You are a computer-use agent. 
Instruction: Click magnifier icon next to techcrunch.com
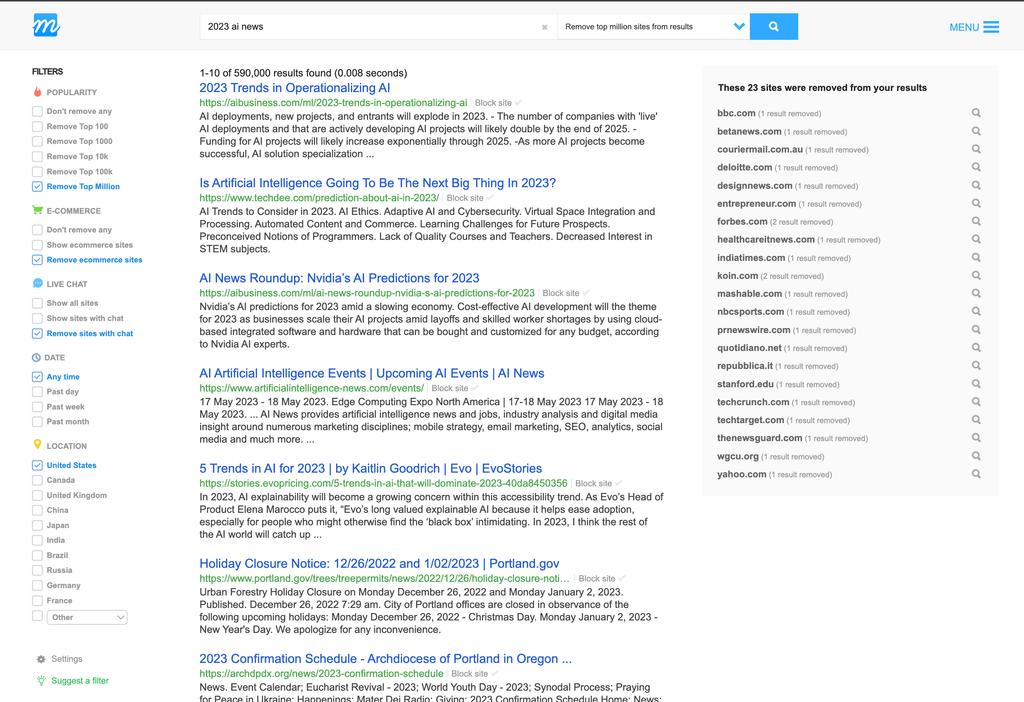pyautogui.click(x=976, y=402)
